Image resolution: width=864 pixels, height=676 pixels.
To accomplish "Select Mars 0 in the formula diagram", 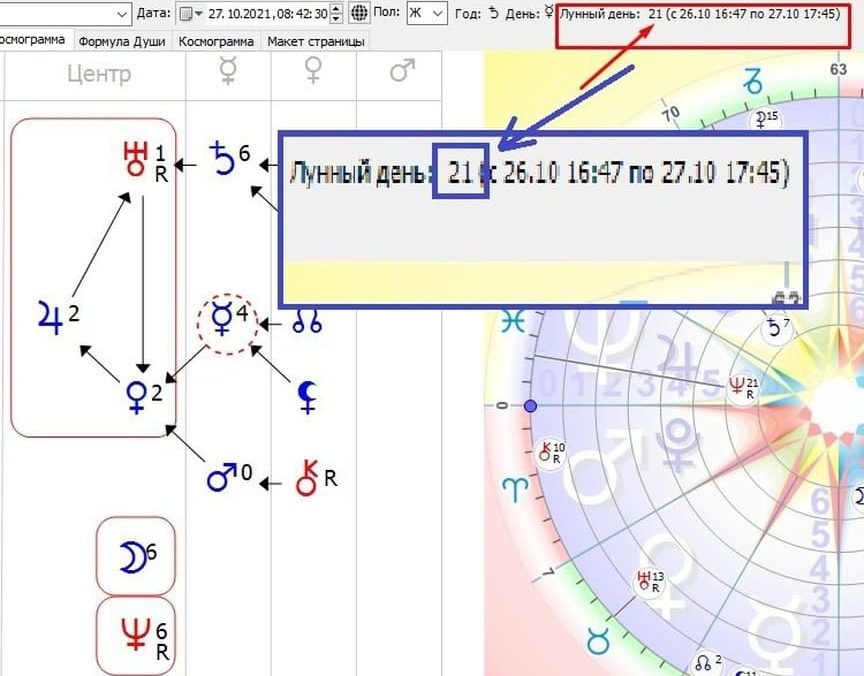I will 229,477.
